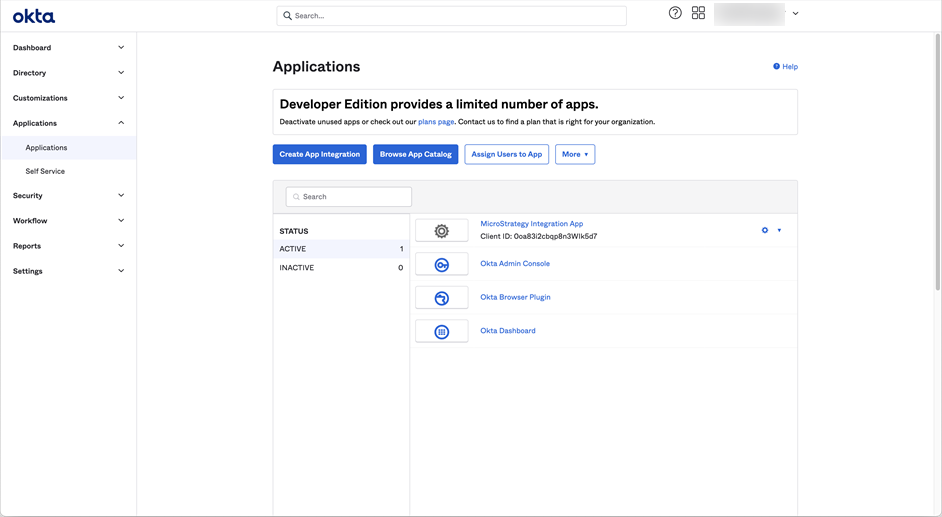Click Browse App Catalog button
This screenshot has height=517, width=942.
pyautogui.click(x=415, y=154)
